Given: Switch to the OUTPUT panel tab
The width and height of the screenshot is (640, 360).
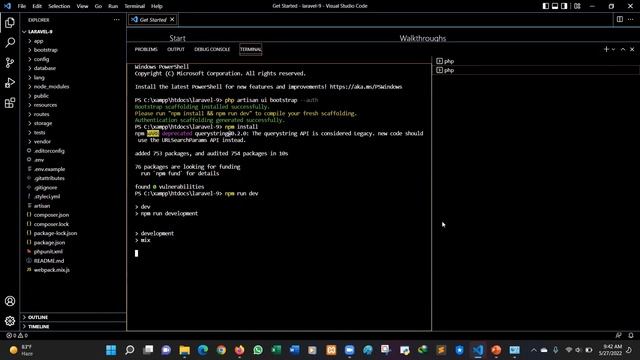Looking at the screenshot, I should click(176, 49).
